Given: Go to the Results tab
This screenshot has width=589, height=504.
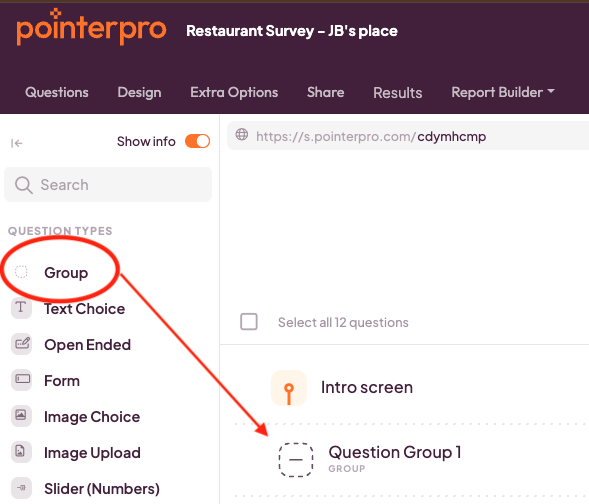Looking at the screenshot, I should click(x=397, y=93).
